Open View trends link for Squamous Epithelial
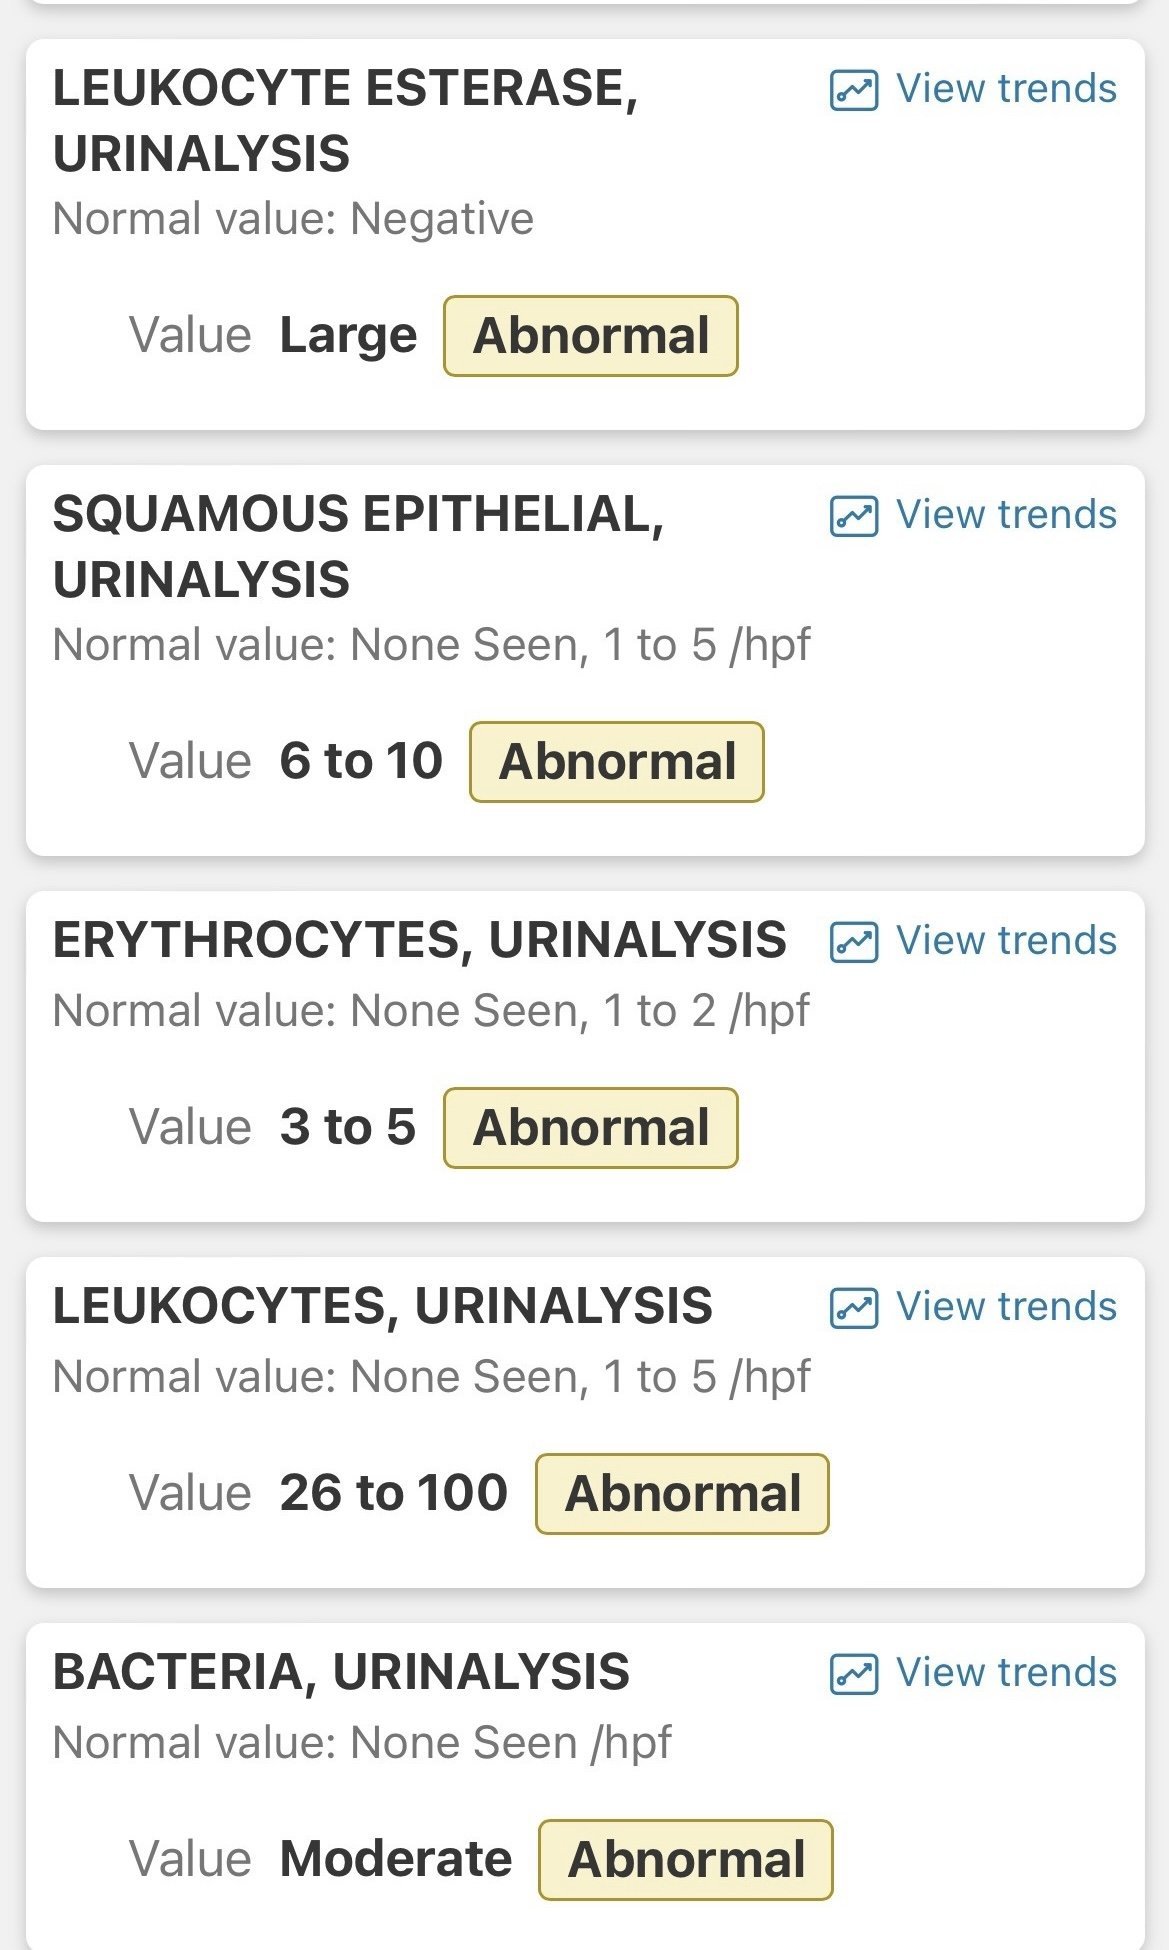This screenshot has height=1950, width=1169. tap(1005, 515)
